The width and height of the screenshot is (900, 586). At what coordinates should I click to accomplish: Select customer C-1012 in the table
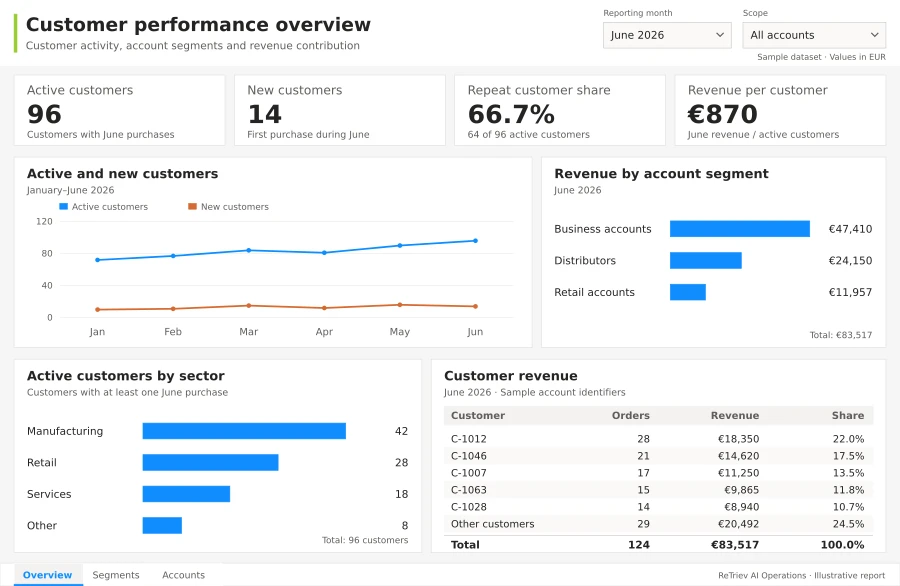tap(468, 438)
